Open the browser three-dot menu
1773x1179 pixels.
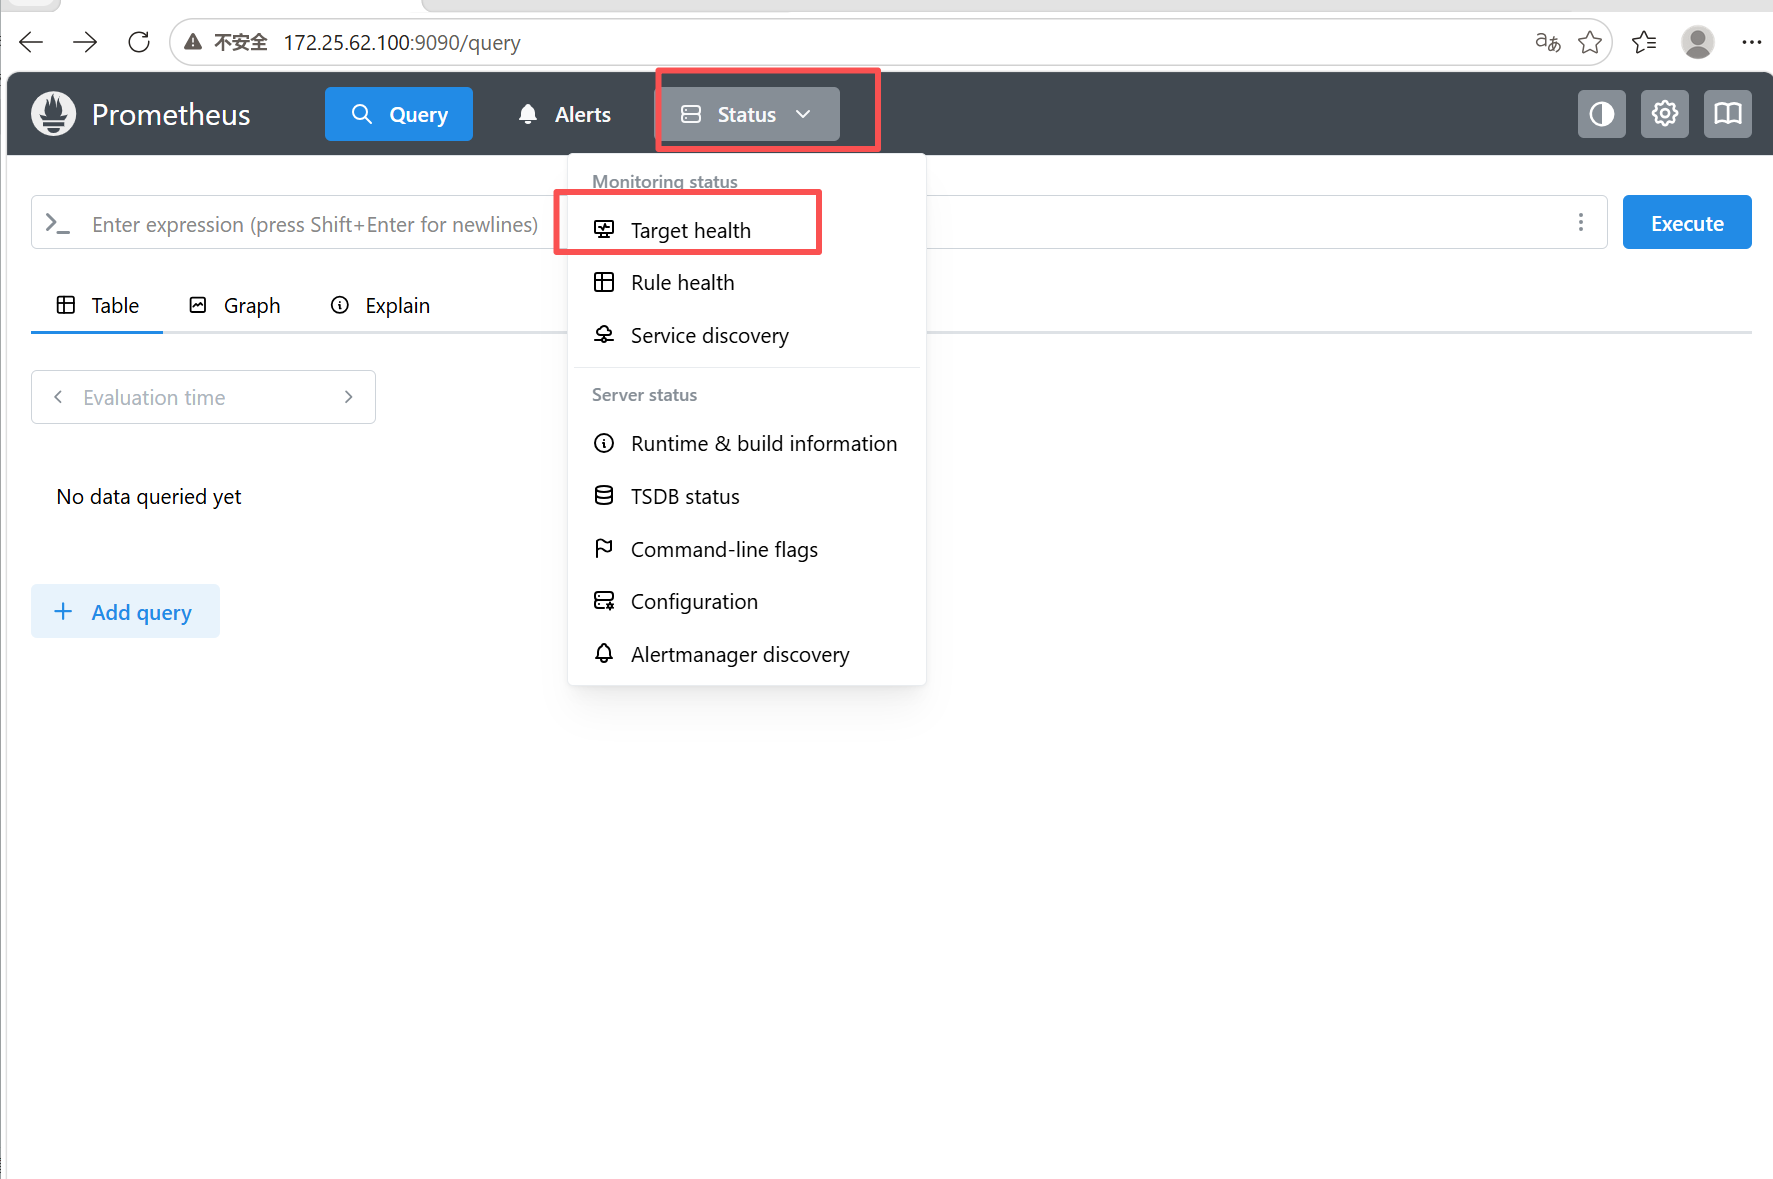click(x=1751, y=42)
